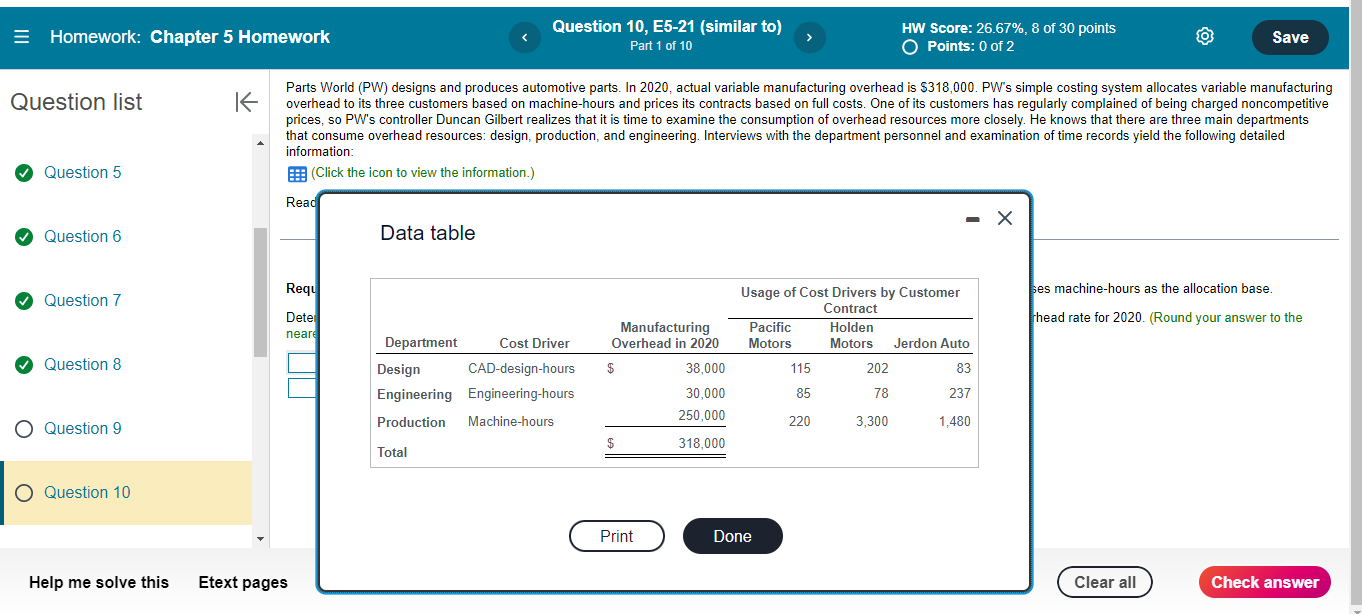This screenshot has width=1362, height=614.
Task: Save the homework
Action: (1290, 37)
